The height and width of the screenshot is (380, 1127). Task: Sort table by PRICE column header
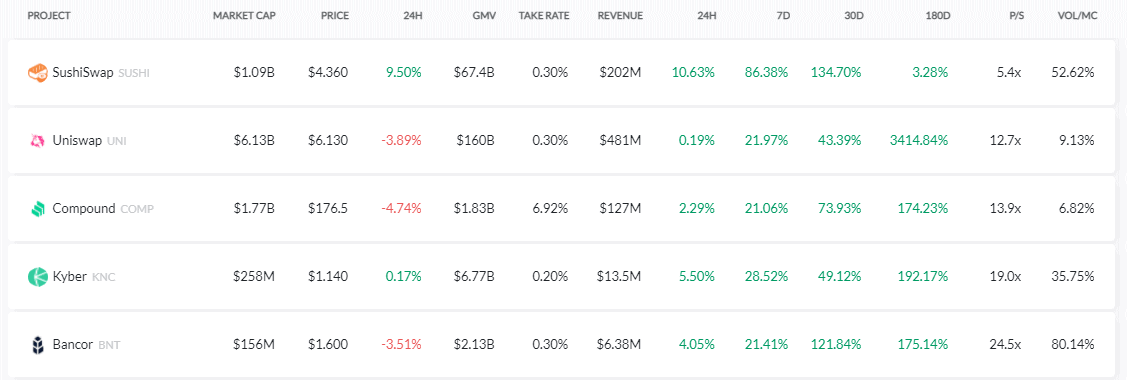pos(334,15)
